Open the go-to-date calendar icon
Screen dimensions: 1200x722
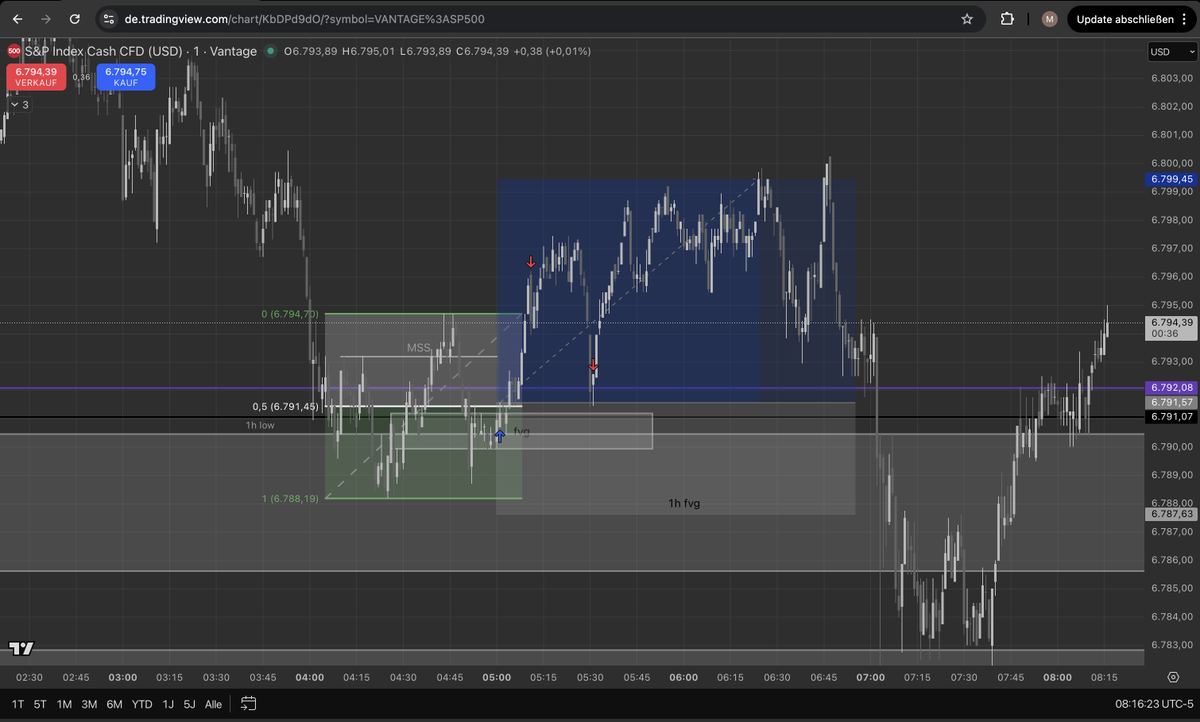pyautogui.click(x=249, y=704)
